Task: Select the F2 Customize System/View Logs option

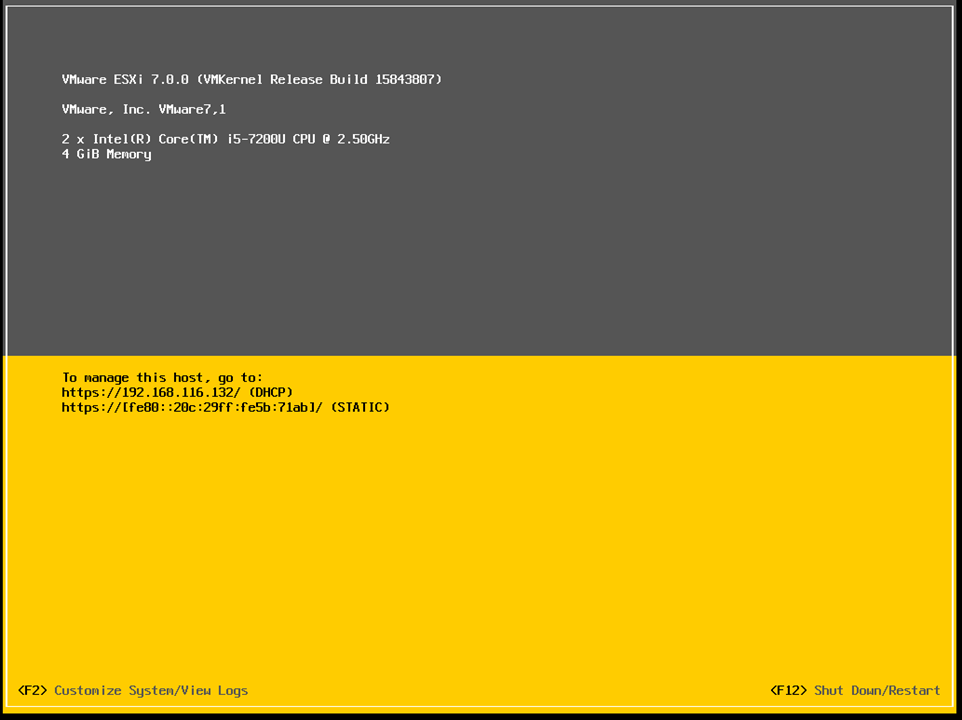Action: click(133, 691)
